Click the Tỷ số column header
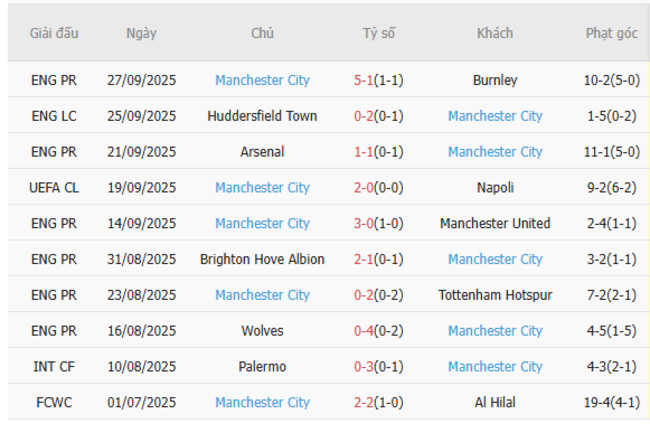The width and height of the screenshot is (650, 433). (x=378, y=33)
